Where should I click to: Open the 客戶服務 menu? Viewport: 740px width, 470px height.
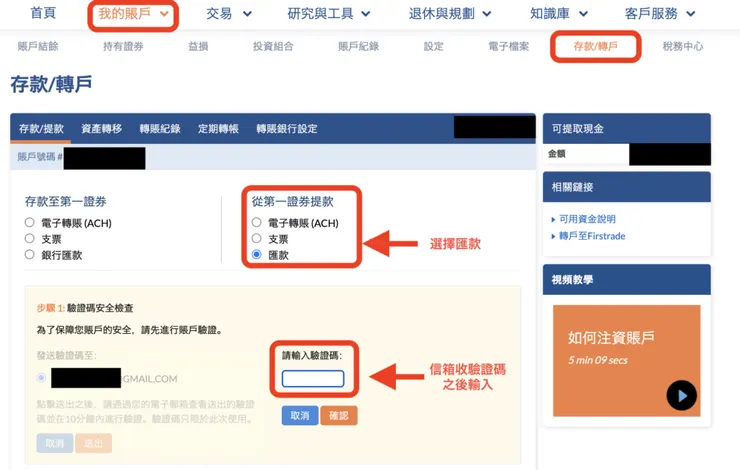coord(651,14)
